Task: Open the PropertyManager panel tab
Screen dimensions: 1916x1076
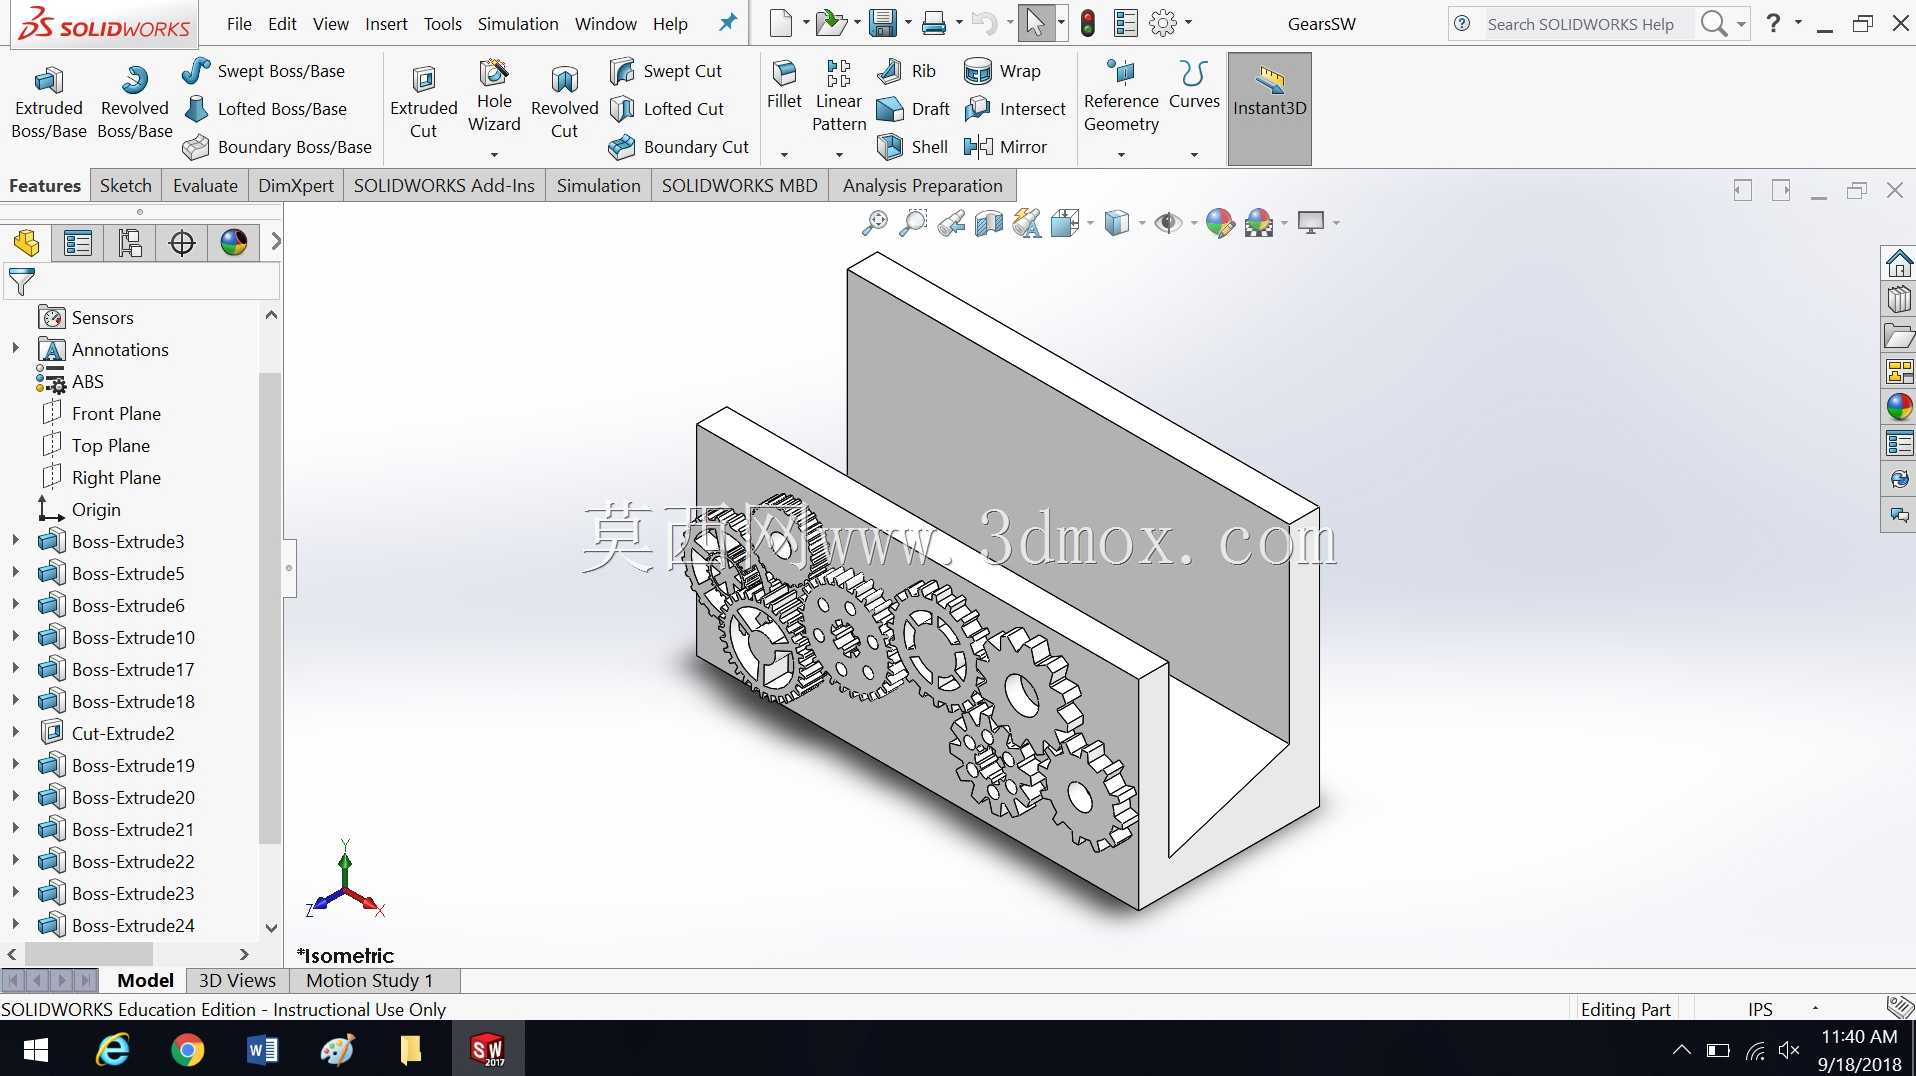Action: (78, 242)
